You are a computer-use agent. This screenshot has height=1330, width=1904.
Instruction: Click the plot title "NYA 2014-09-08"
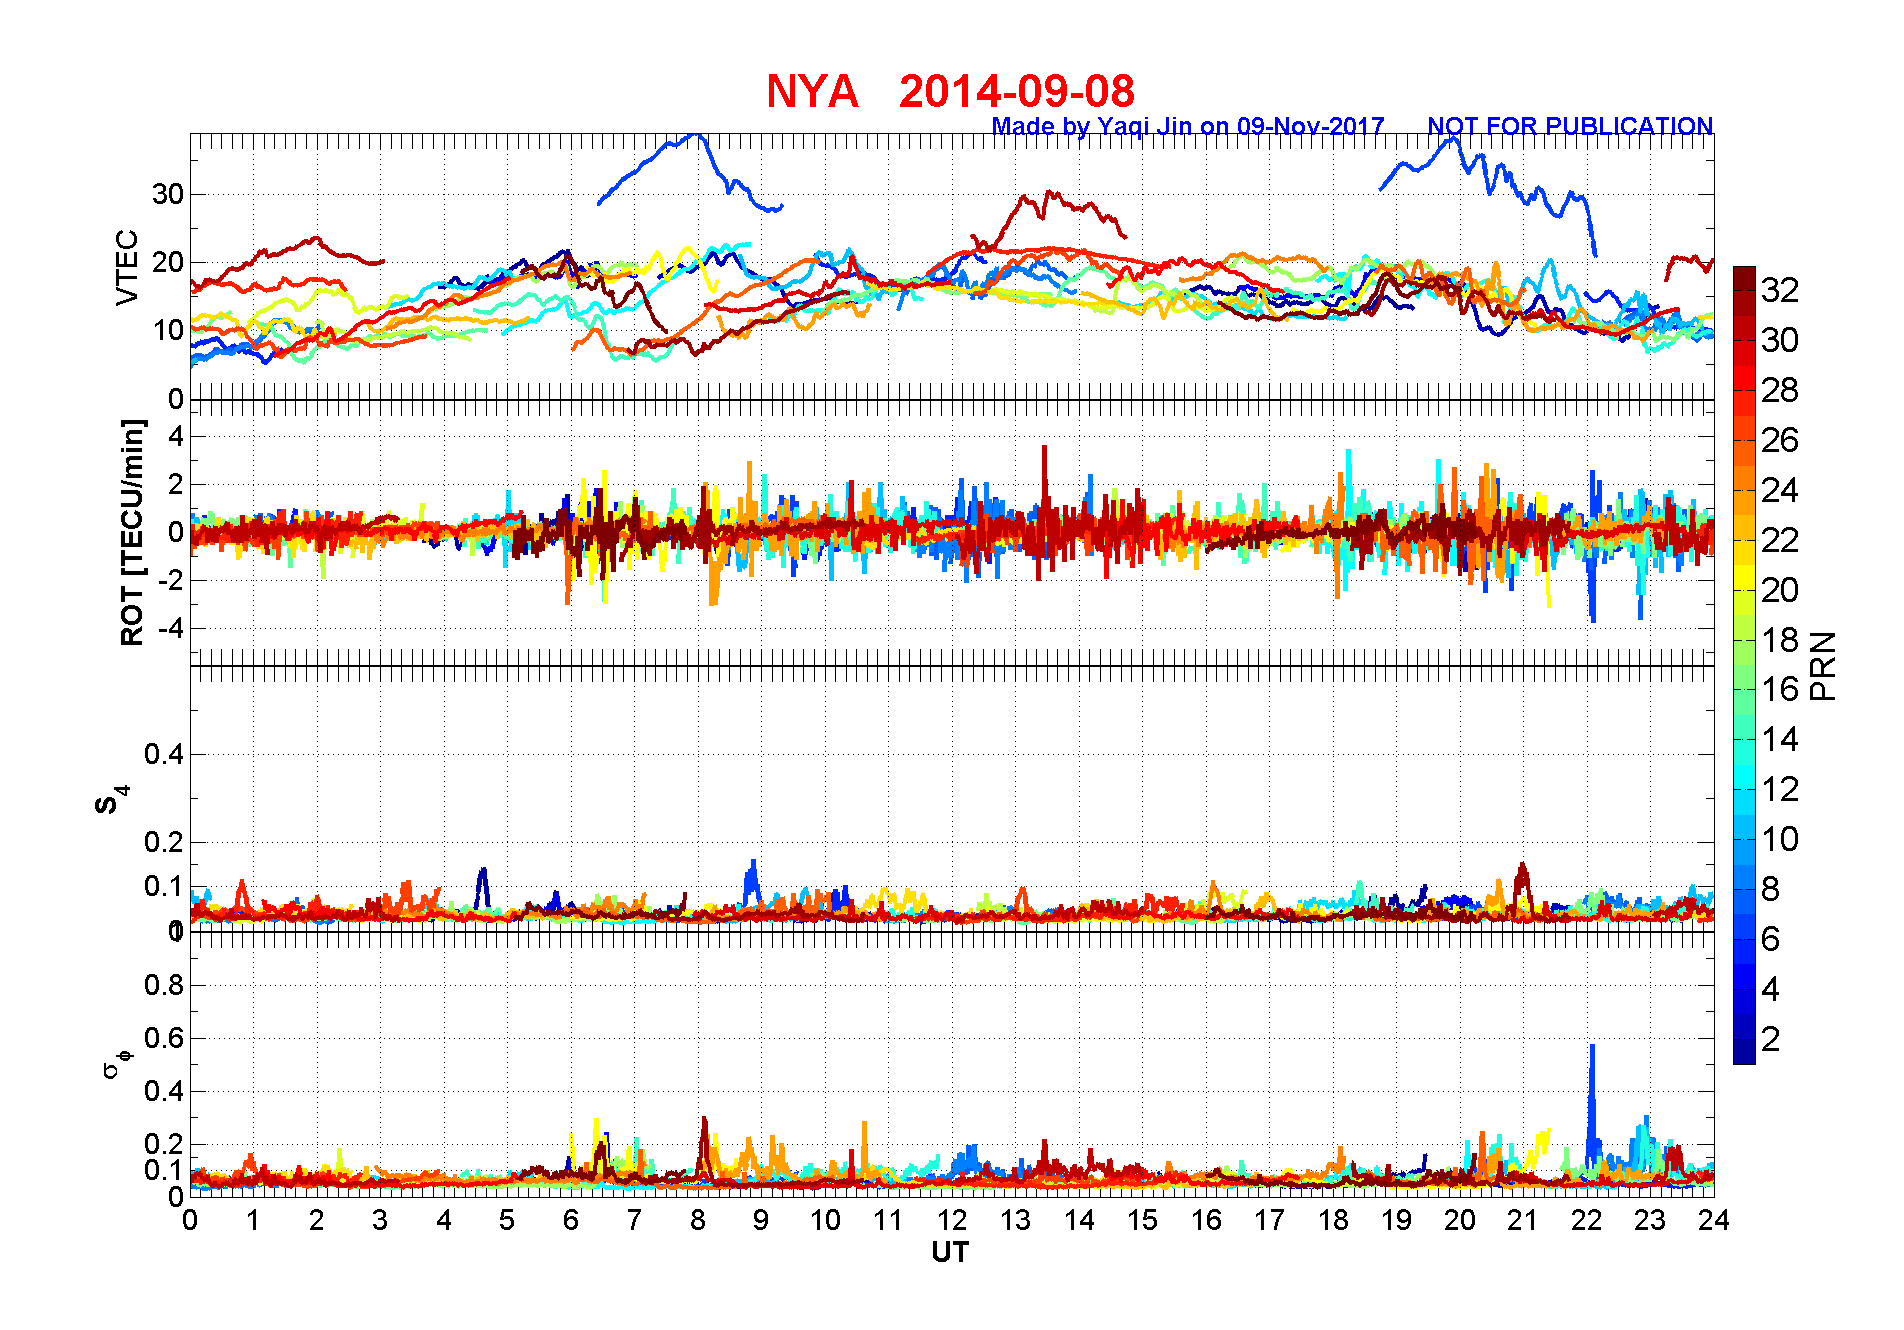pyautogui.click(x=950, y=92)
